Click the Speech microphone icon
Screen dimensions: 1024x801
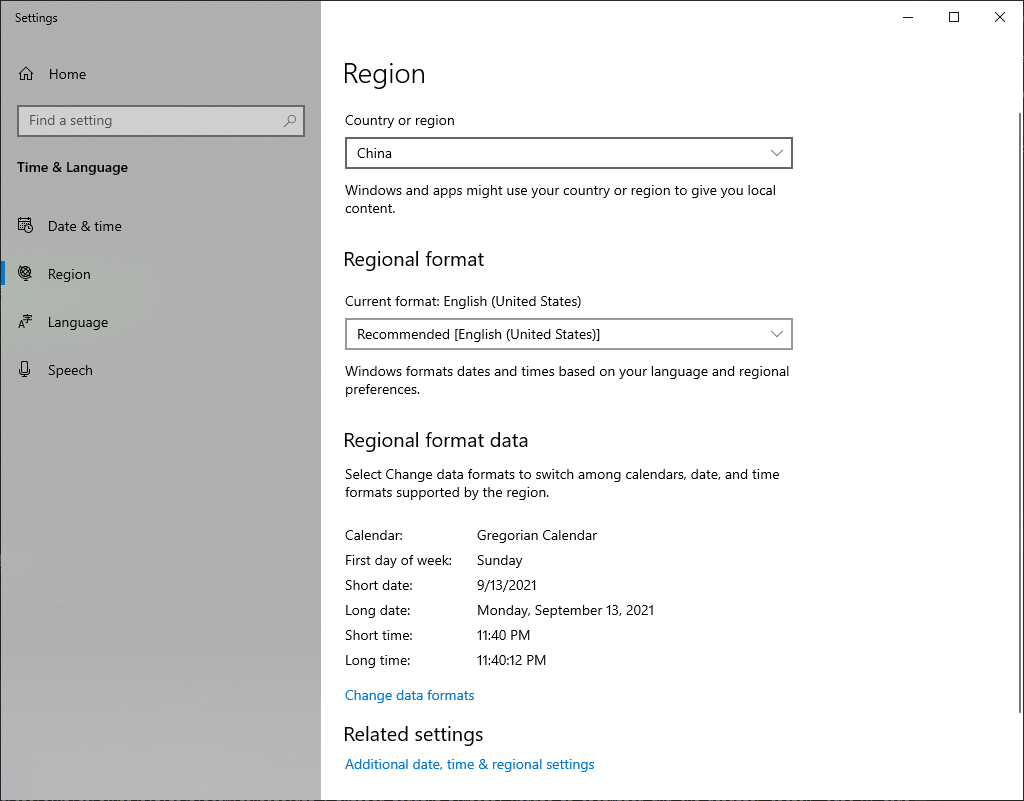pos(26,370)
